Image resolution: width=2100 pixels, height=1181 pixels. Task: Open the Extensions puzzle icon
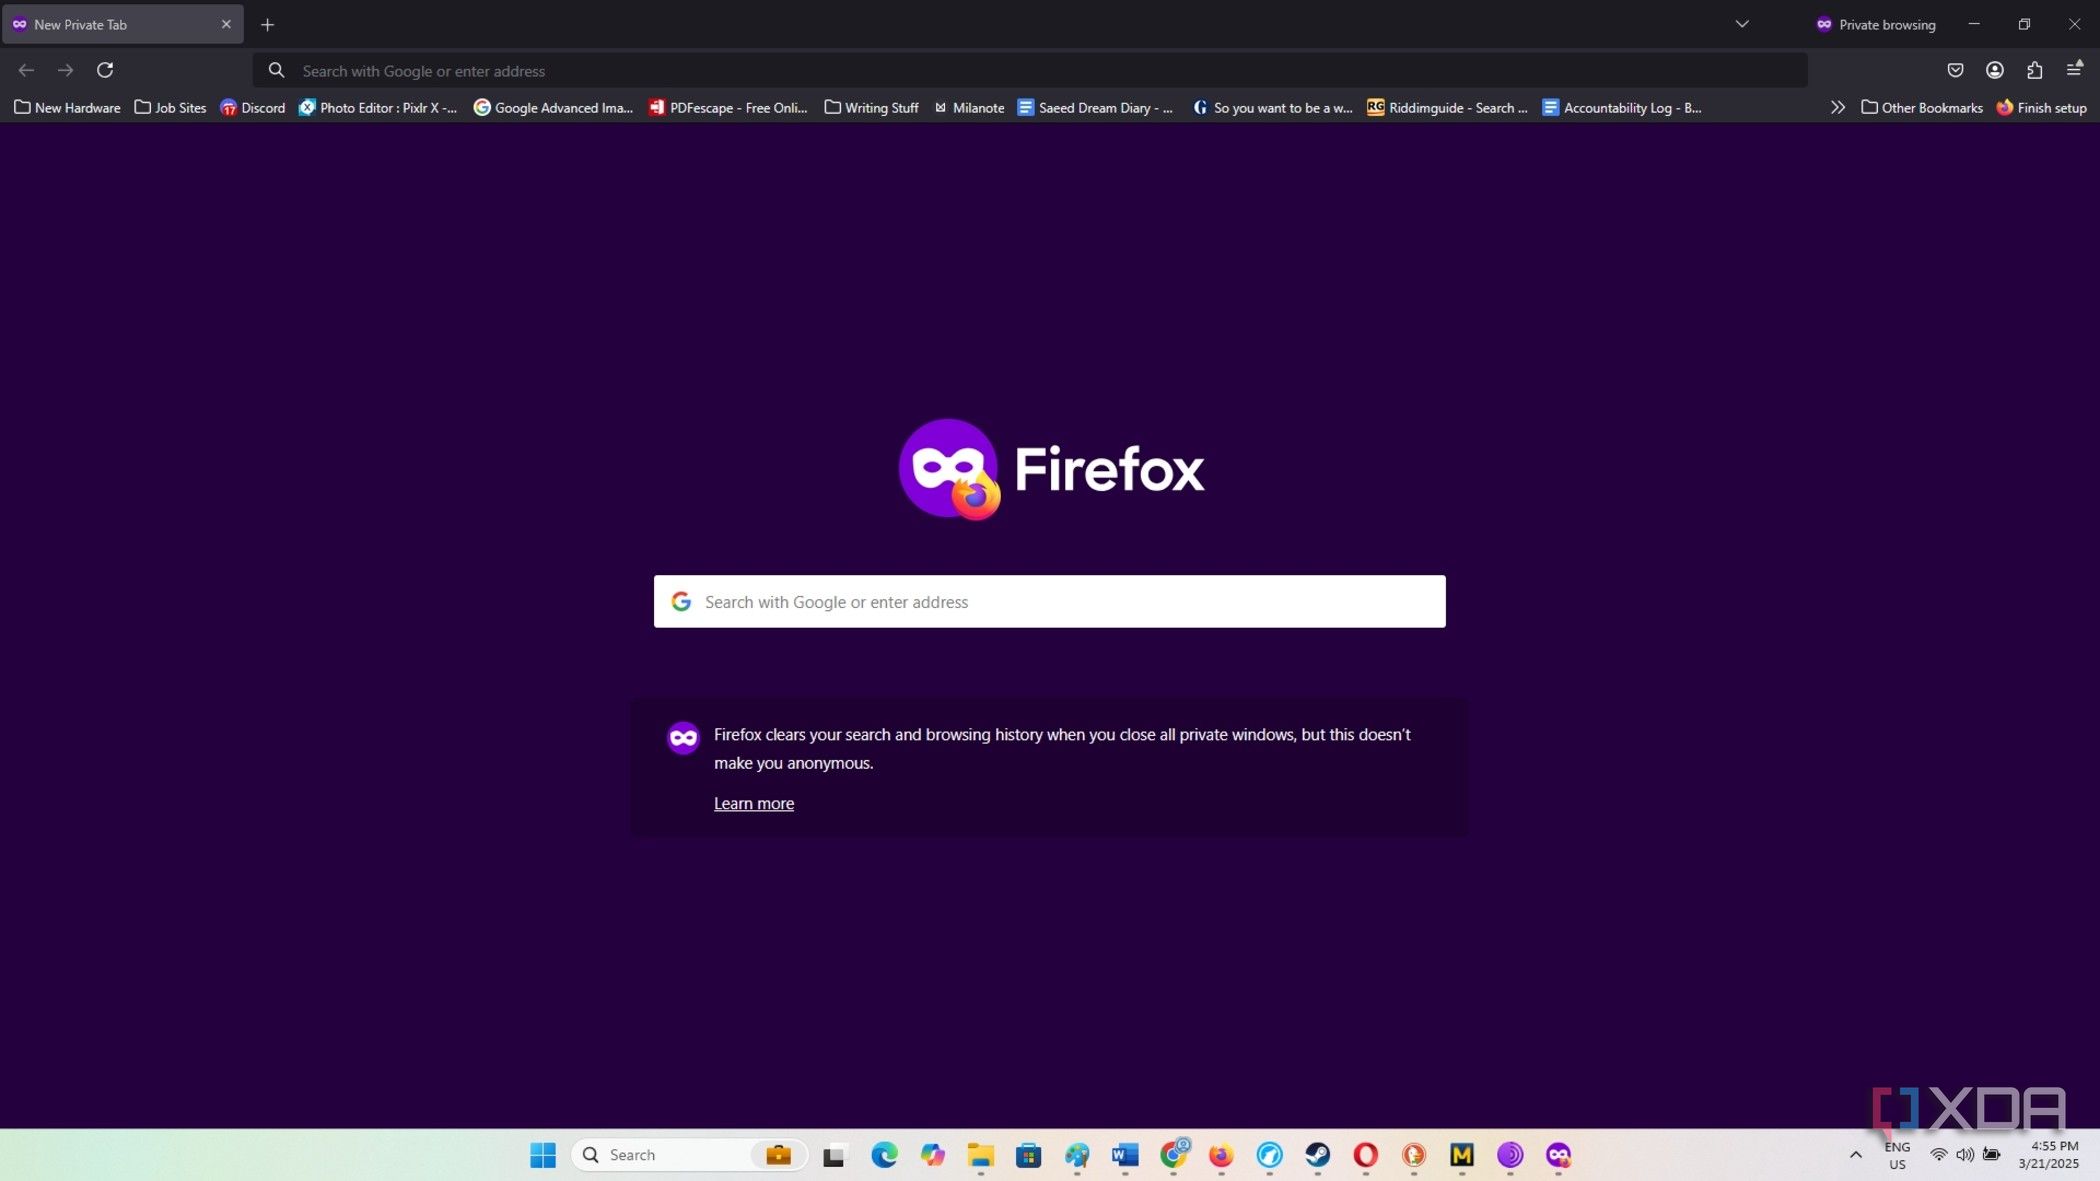pyautogui.click(x=2035, y=70)
